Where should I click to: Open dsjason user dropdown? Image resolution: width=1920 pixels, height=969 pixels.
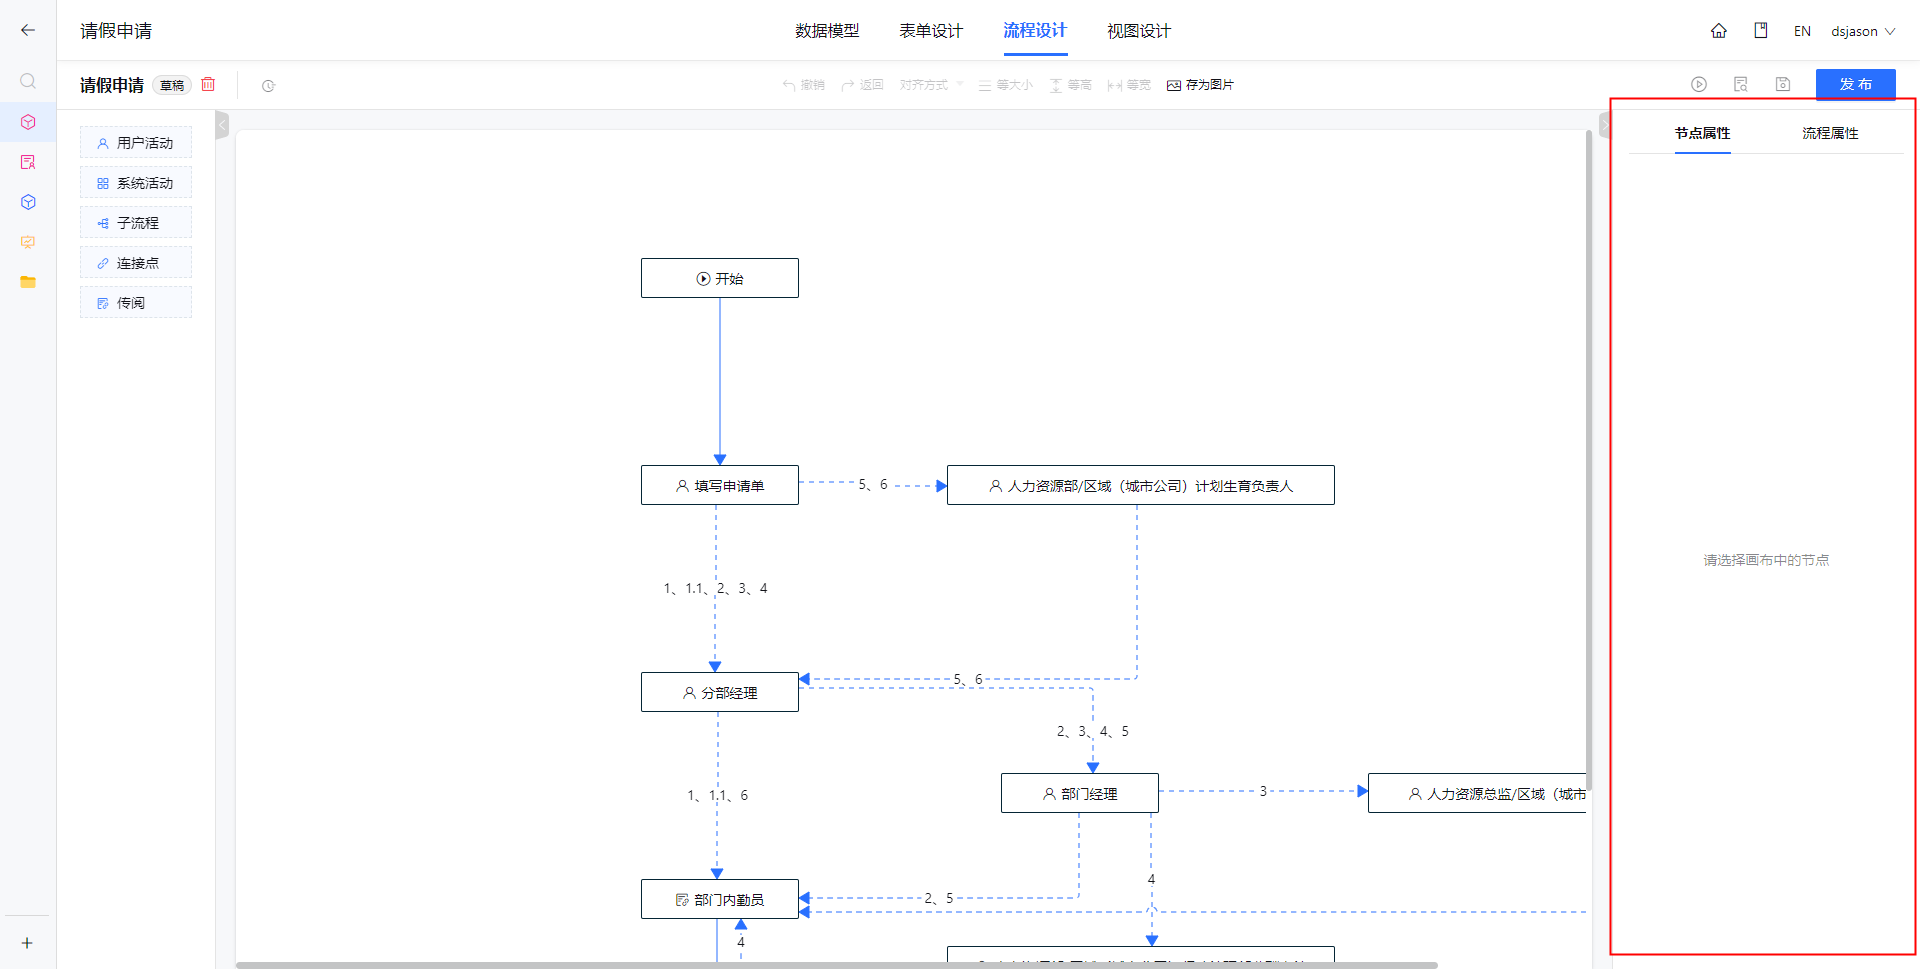[1863, 31]
